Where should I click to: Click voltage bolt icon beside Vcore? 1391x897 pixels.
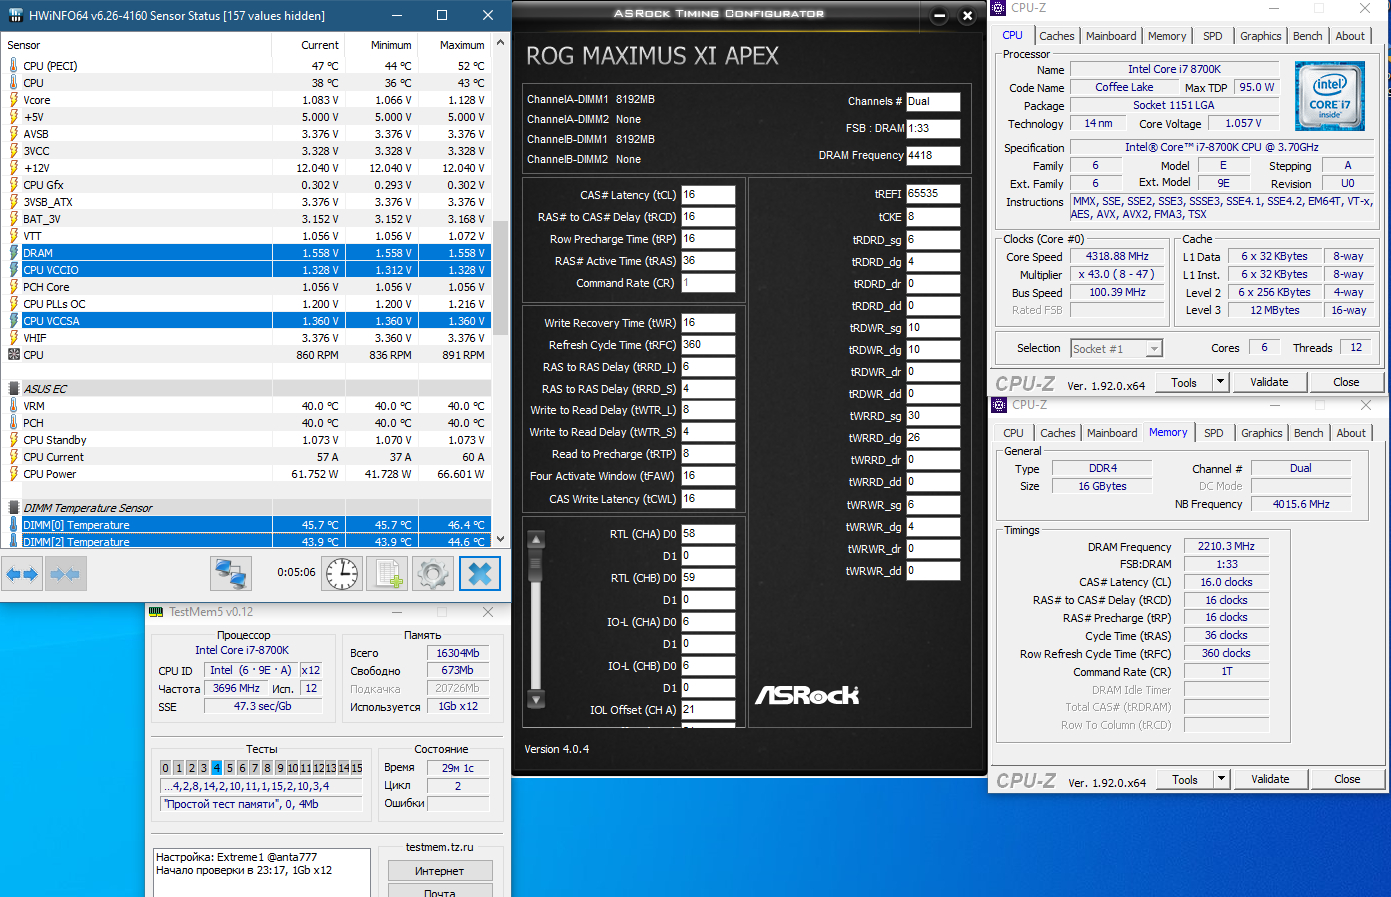(14, 100)
